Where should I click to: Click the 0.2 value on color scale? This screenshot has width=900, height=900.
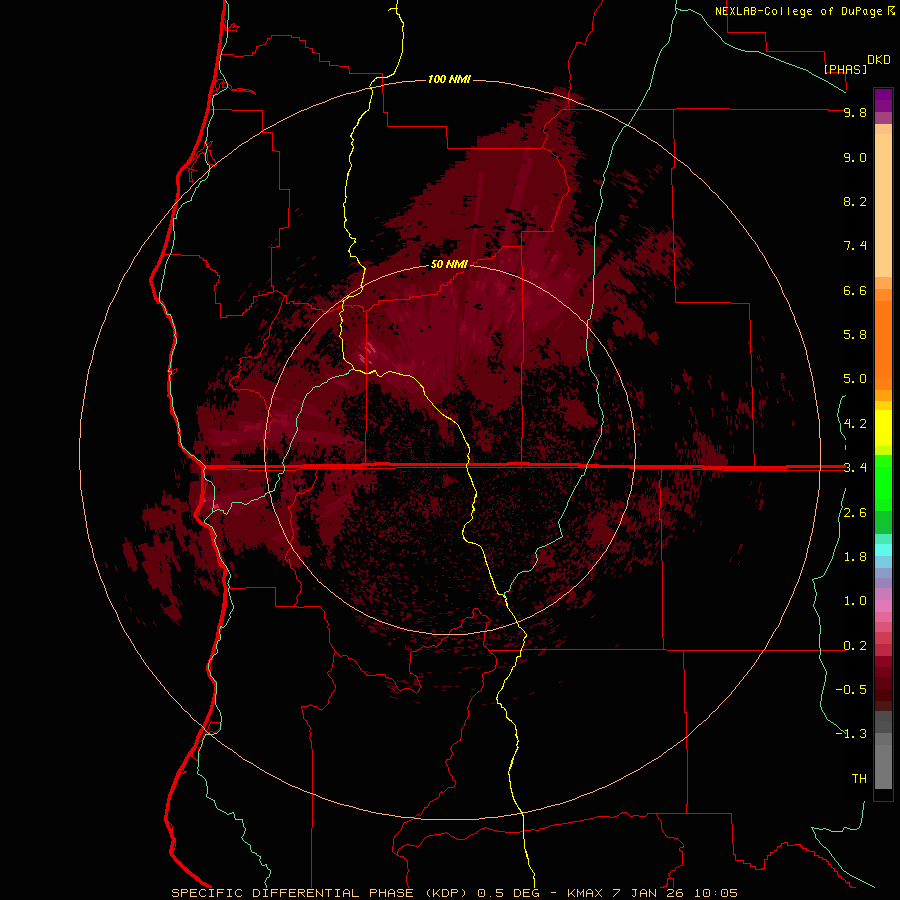[855, 646]
